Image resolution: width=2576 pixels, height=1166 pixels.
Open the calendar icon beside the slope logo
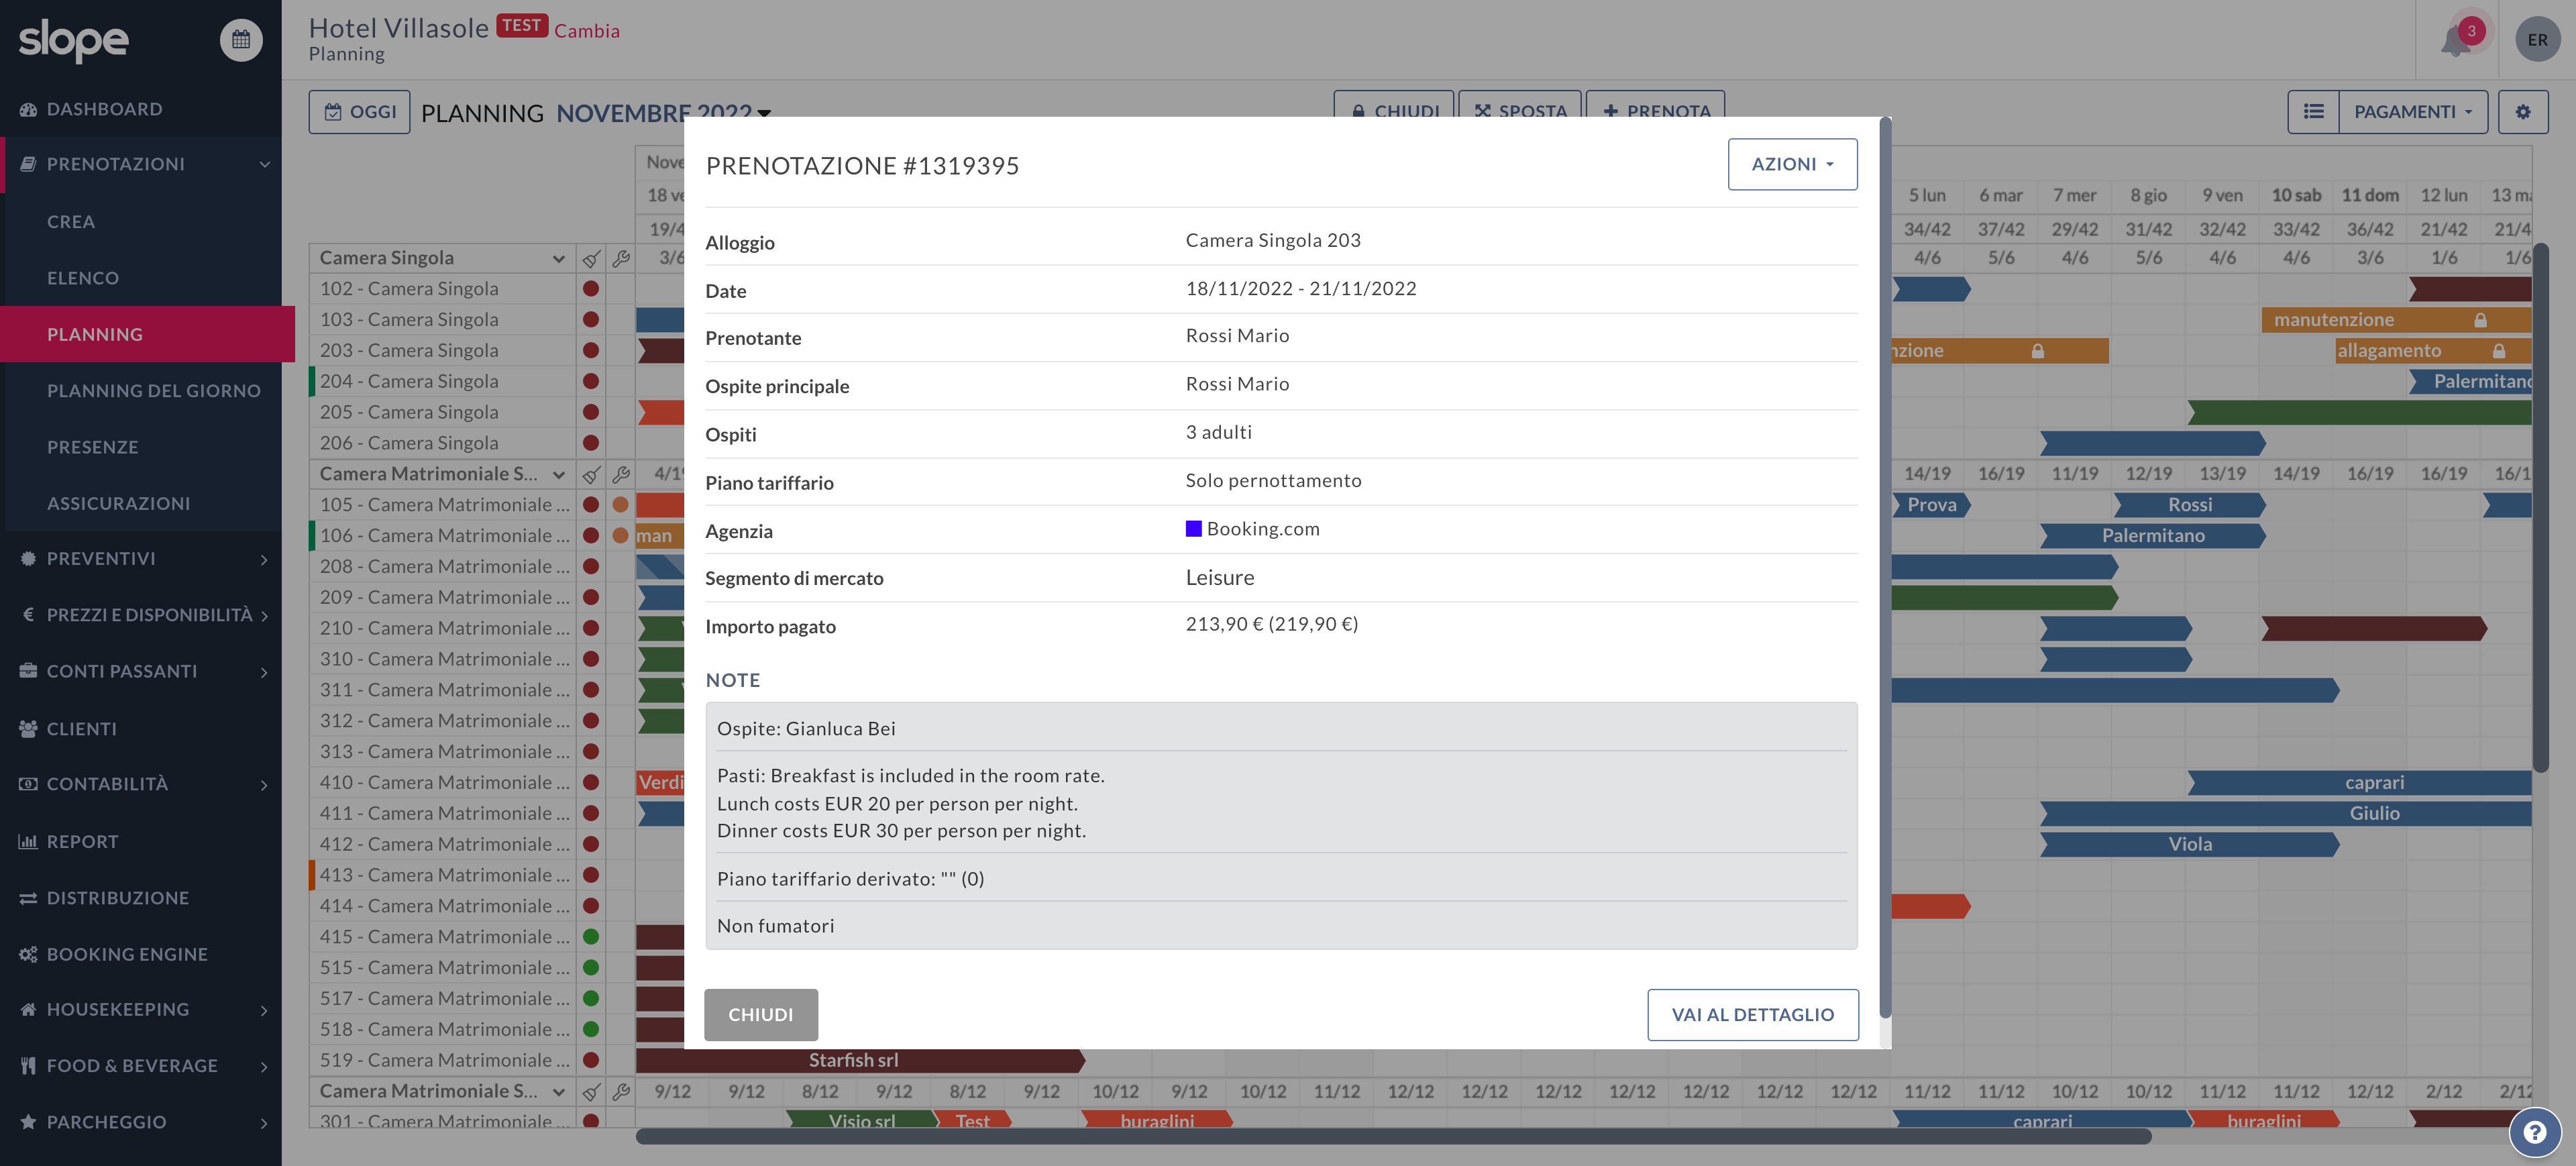[241, 40]
